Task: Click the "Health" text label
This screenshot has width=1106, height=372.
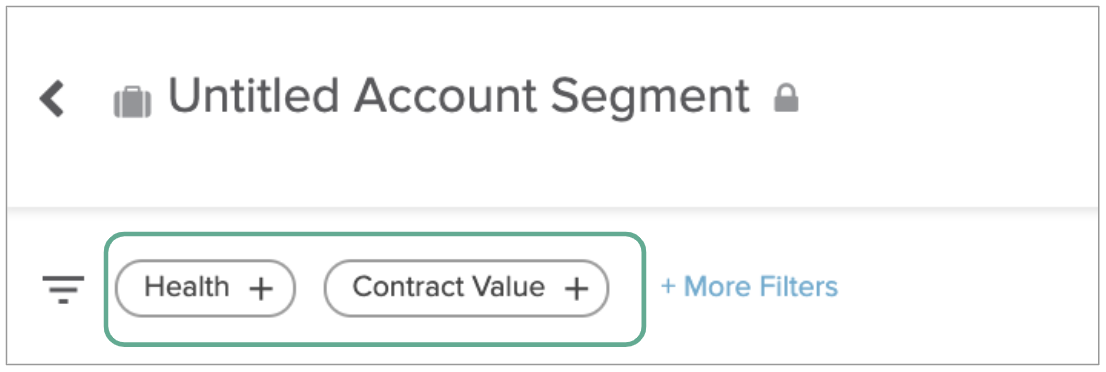Action: pyautogui.click(x=187, y=287)
